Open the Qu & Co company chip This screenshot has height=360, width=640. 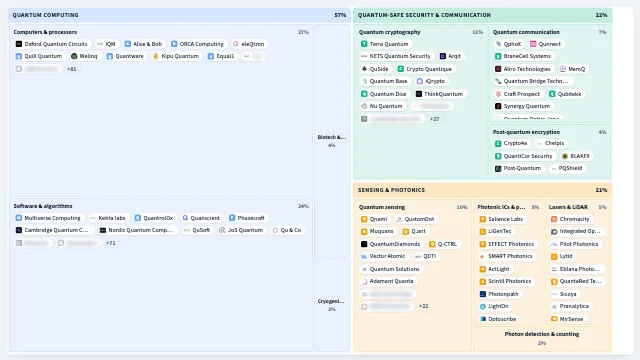pyautogui.click(x=287, y=230)
